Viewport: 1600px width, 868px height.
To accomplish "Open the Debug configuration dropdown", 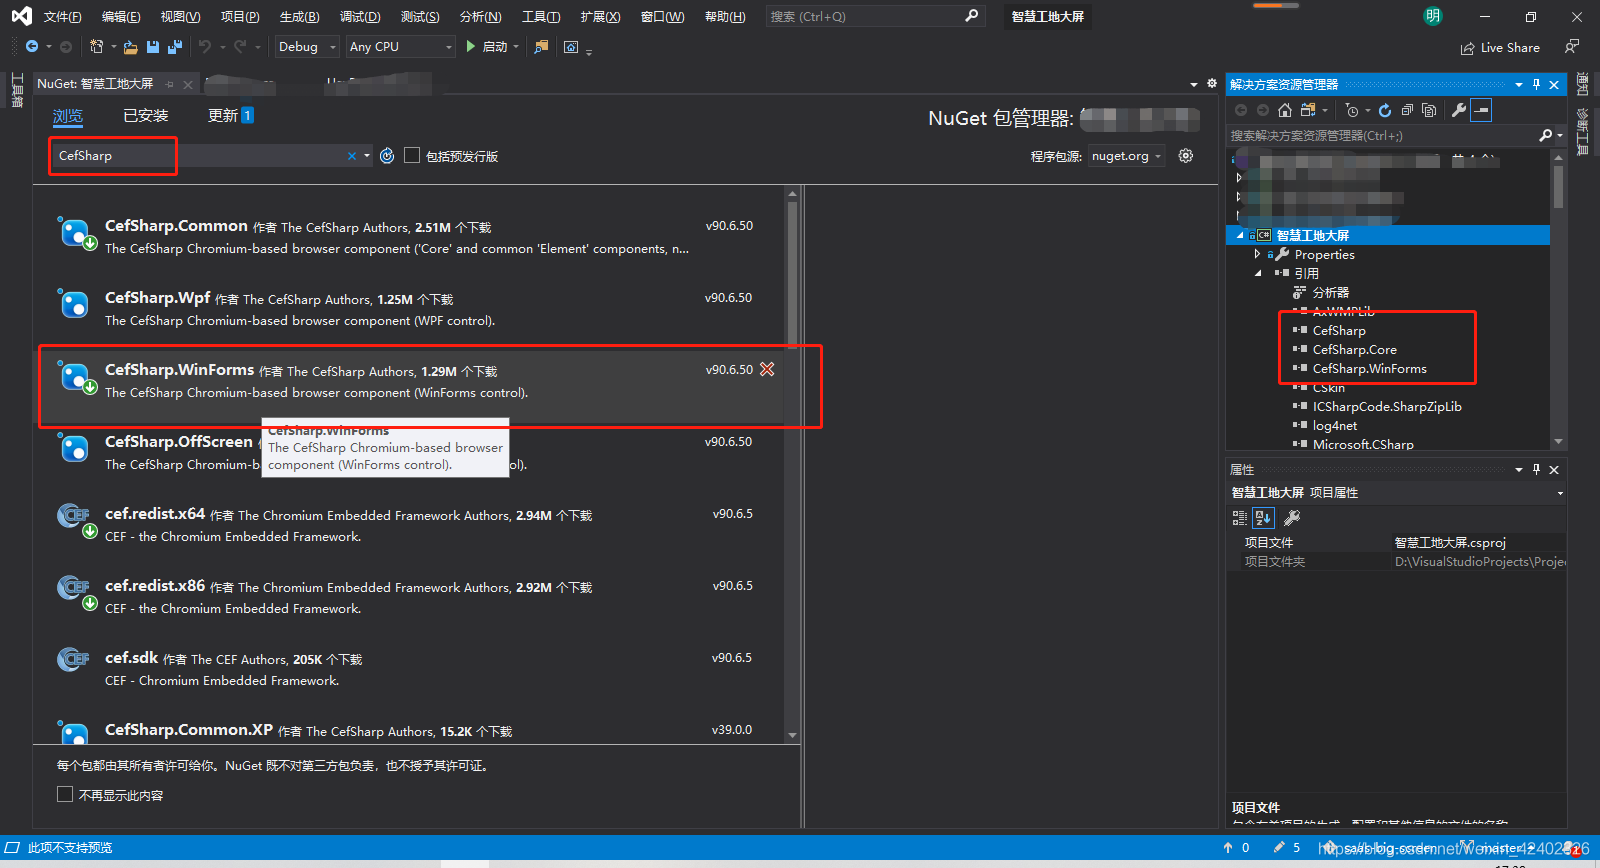I will pyautogui.click(x=307, y=47).
